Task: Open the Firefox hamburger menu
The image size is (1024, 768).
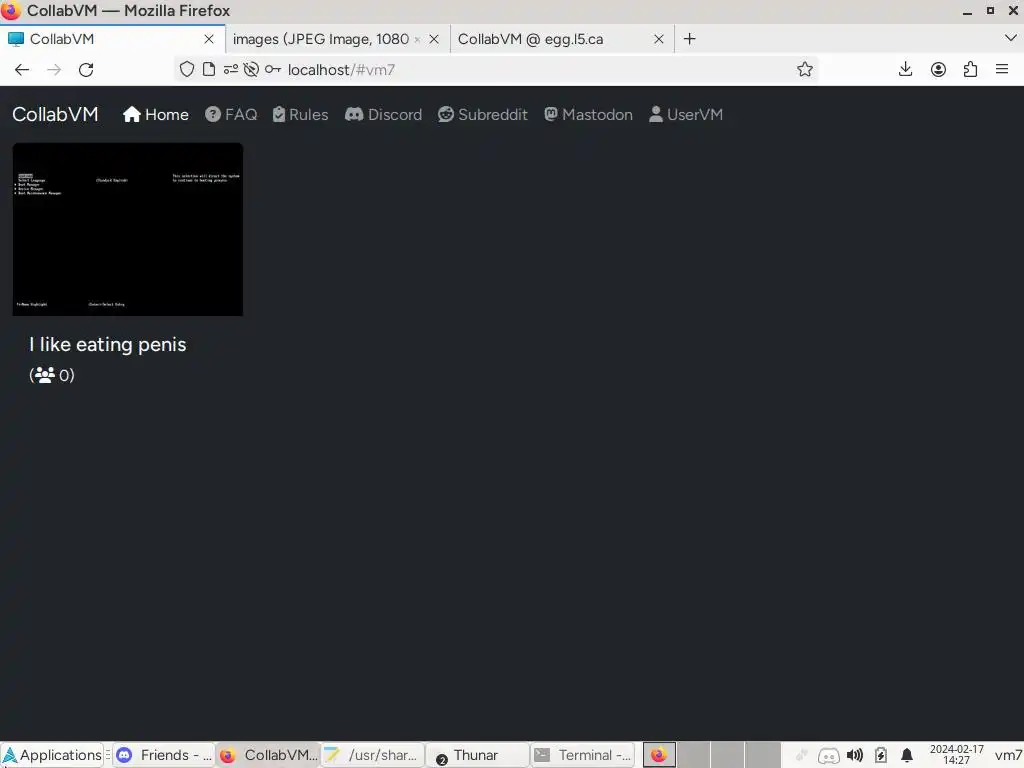Action: [x=1002, y=69]
